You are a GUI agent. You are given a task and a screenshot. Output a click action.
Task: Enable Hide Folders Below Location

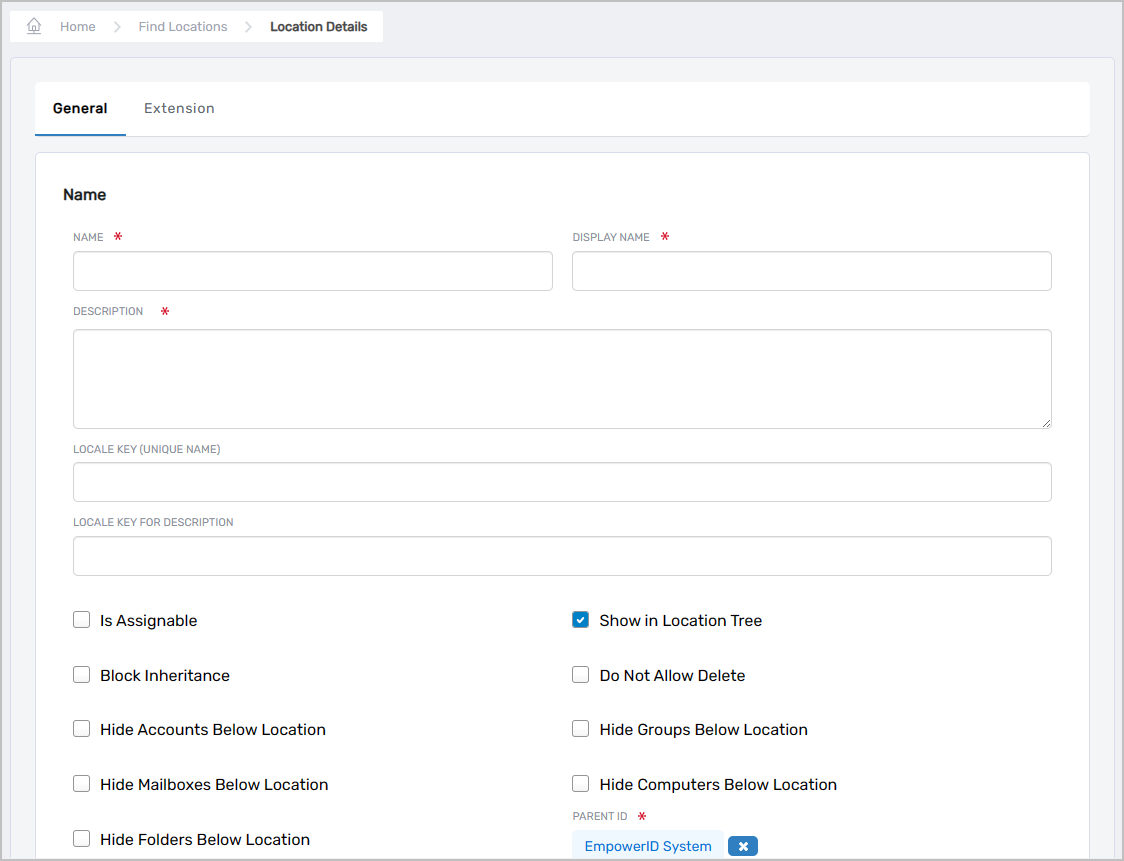[x=82, y=839]
